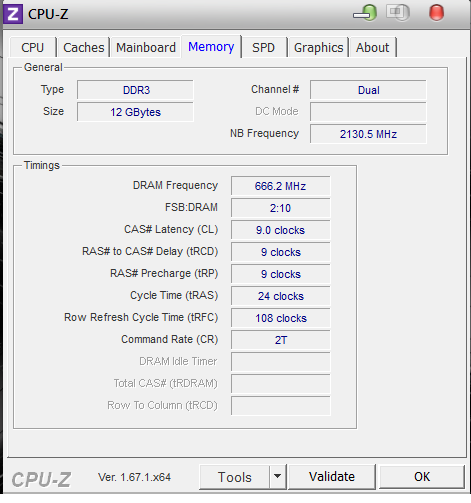This screenshot has width=471, height=503.
Task: Click the red close orb icon
Action: tap(436, 13)
